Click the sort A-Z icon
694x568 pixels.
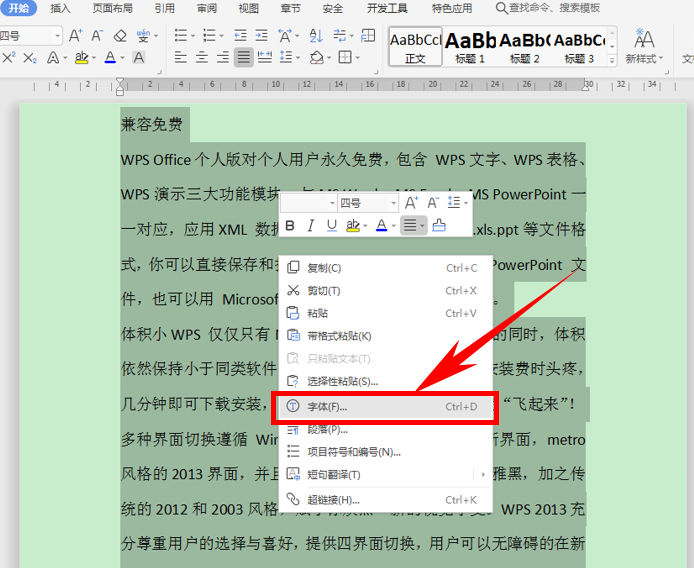[x=316, y=35]
